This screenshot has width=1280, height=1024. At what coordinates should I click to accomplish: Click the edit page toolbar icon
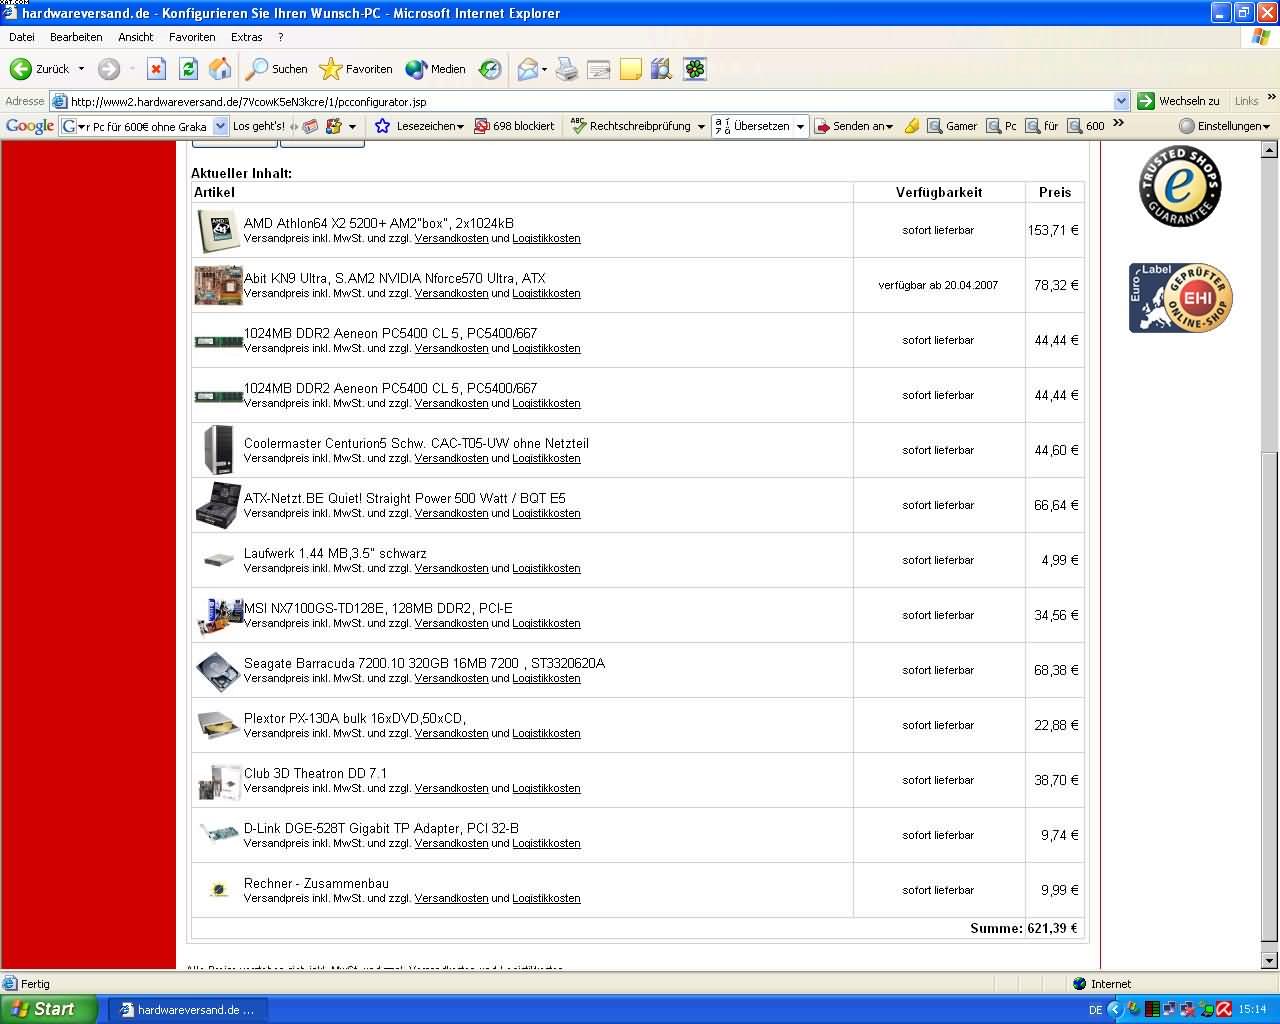tap(599, 69)
